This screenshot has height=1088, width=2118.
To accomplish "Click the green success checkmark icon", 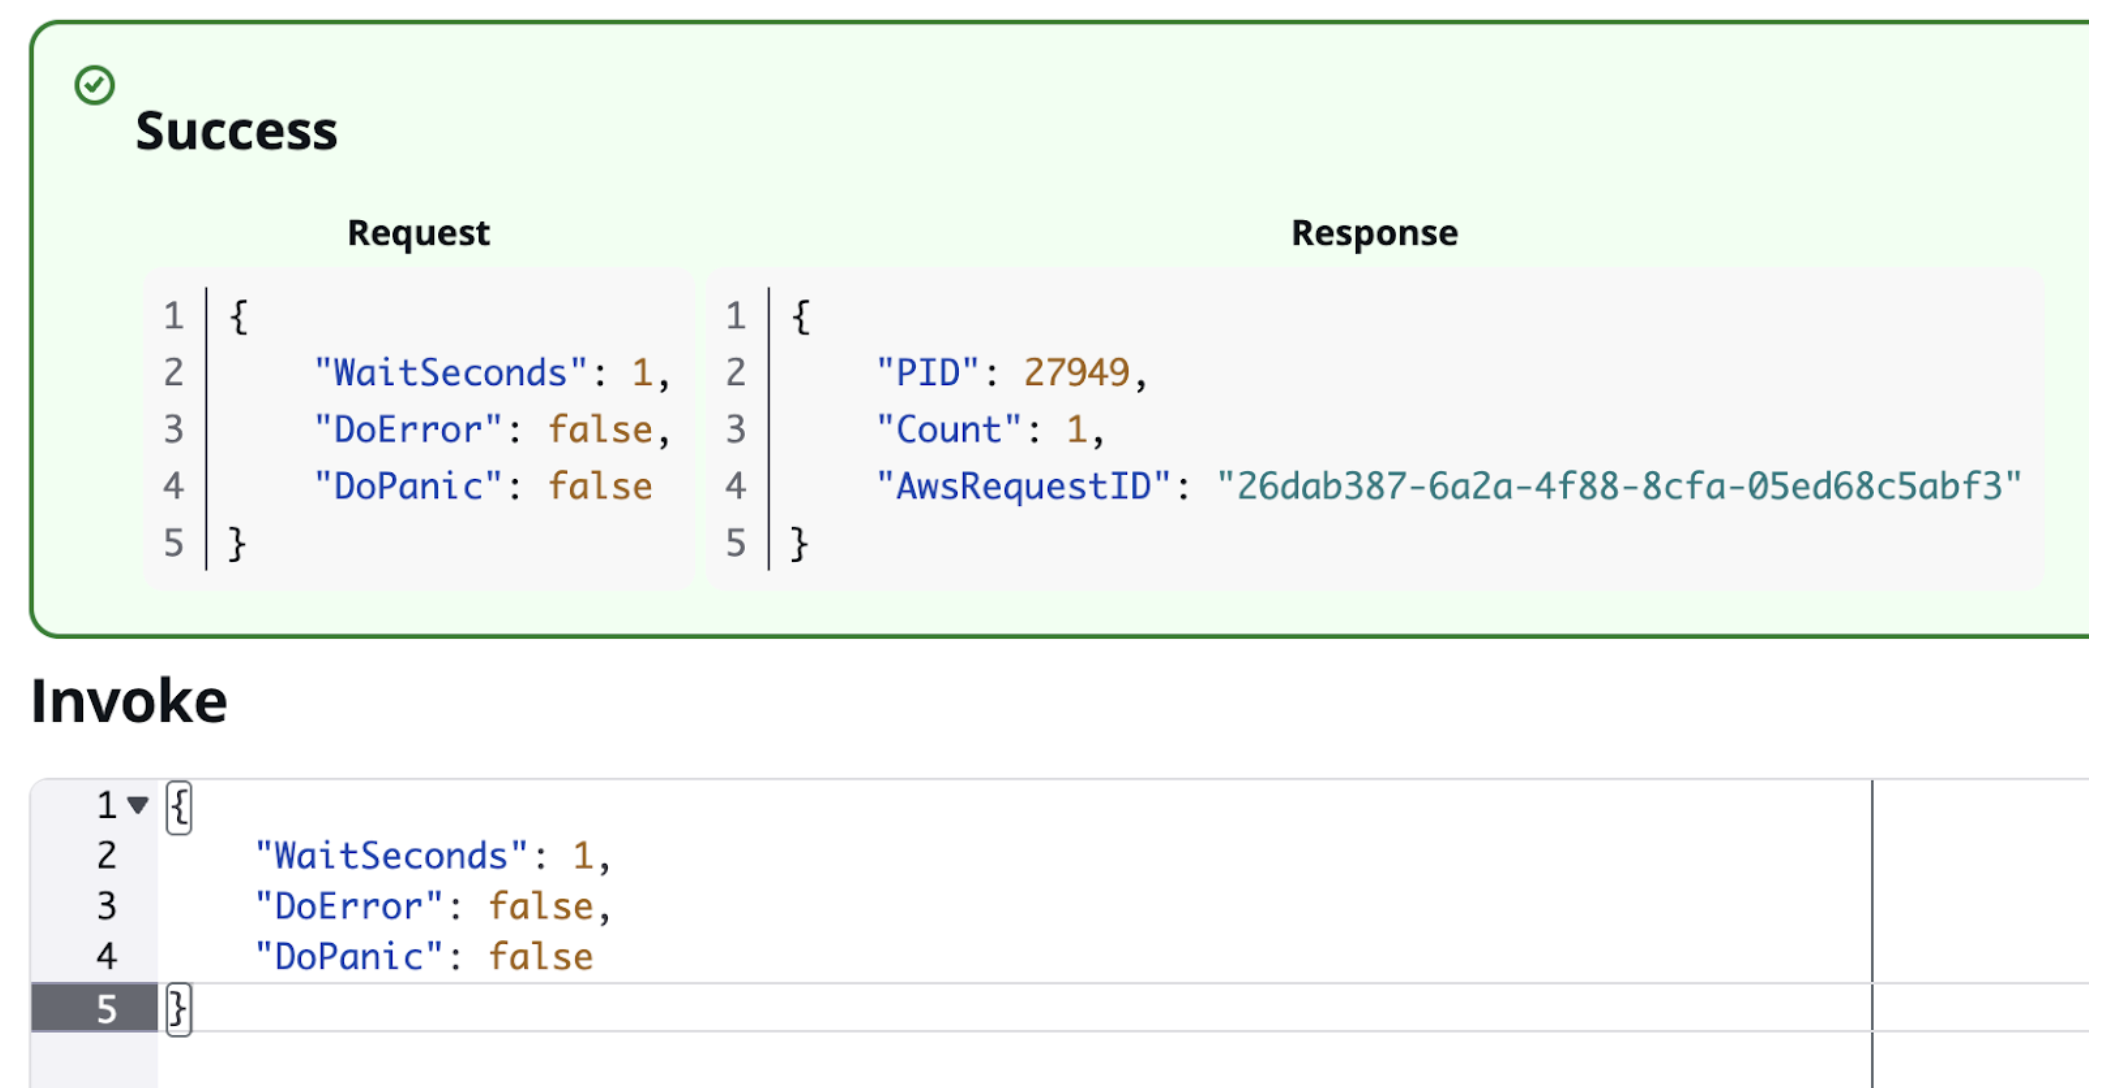I will point(95,85).
